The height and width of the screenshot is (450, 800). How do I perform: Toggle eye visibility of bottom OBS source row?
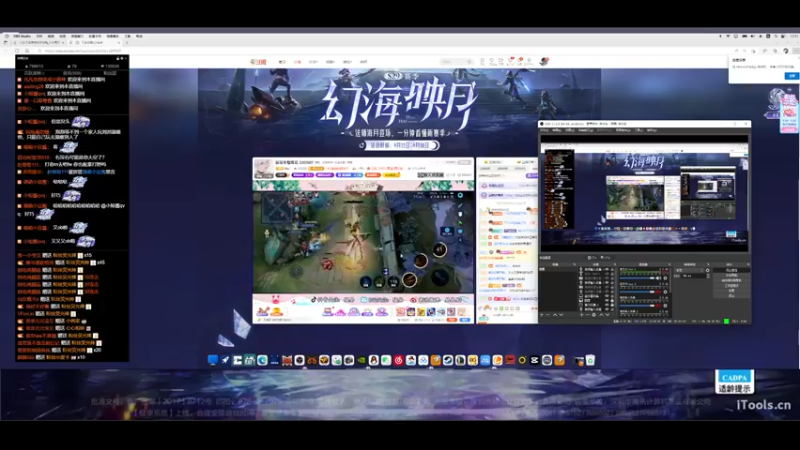click(x=607, y=309)
